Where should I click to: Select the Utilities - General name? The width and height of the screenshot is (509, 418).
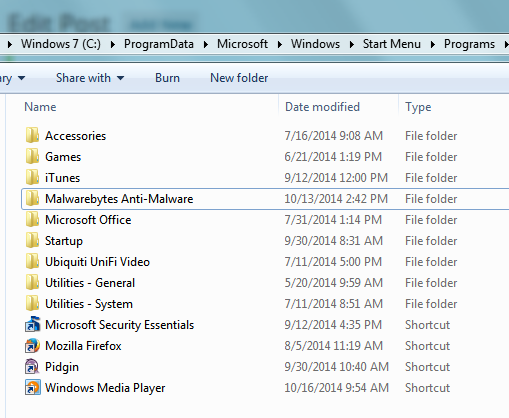90,283
